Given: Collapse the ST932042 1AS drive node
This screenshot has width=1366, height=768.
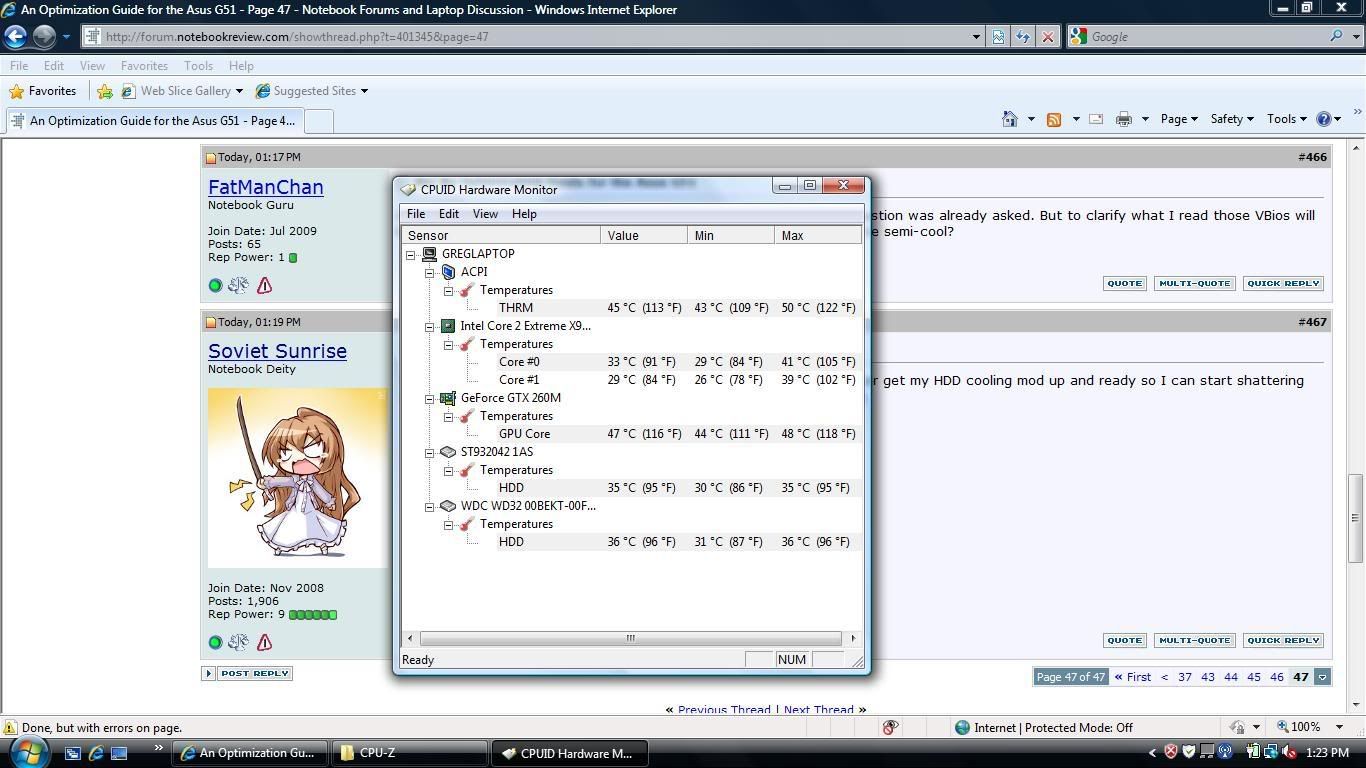Looking at the screenshot, I should [430, 452].
